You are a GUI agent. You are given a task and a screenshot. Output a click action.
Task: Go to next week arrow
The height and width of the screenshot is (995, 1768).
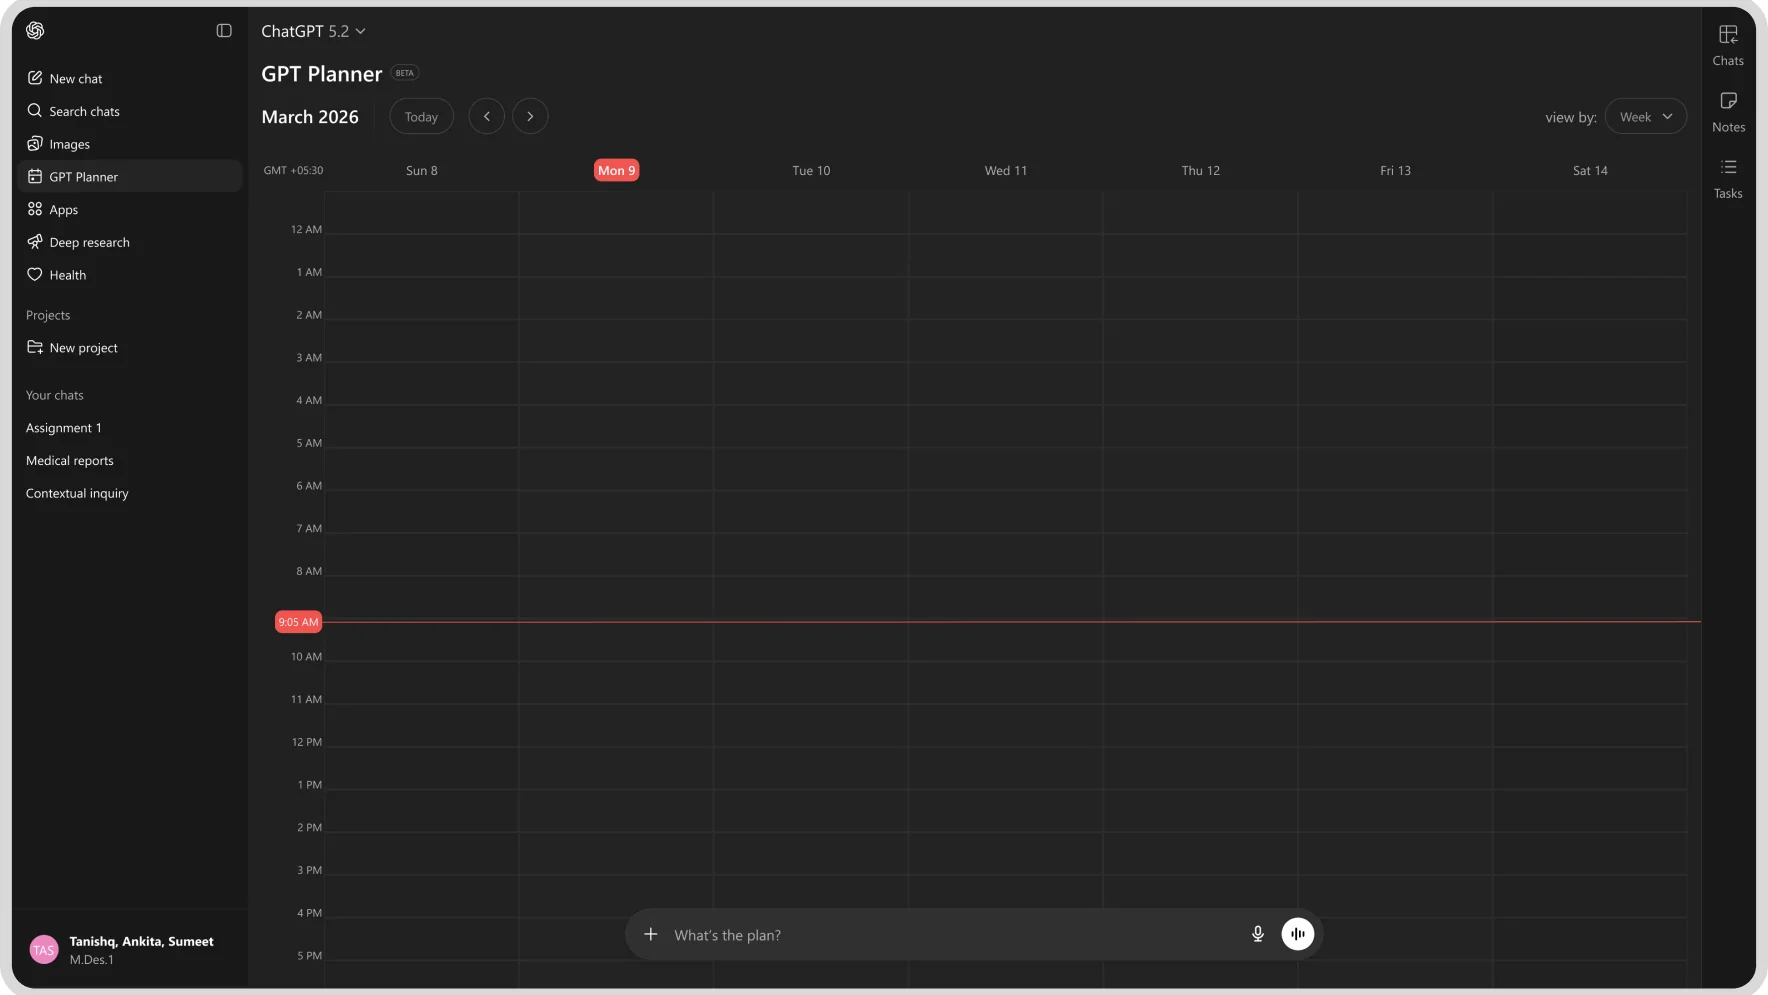[530, 117]
